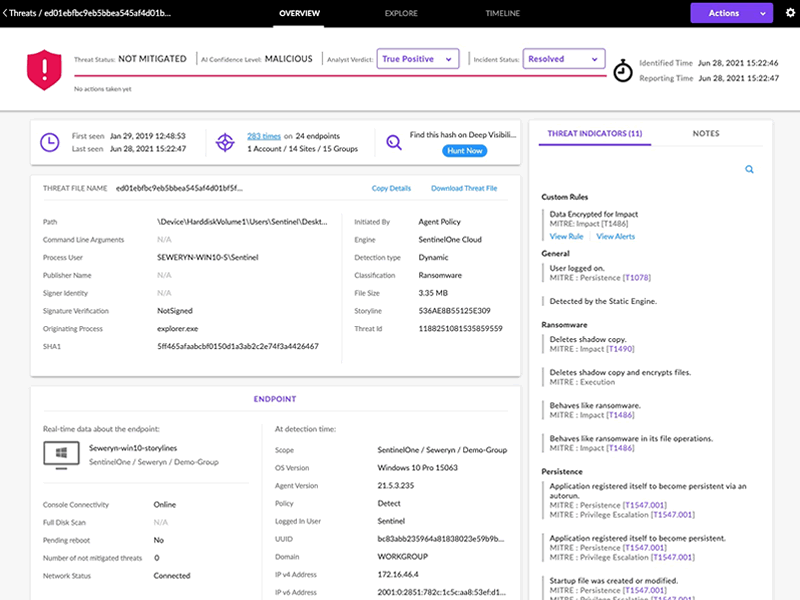Switch to the OVERVIEW tab
The height and width of the screenshot is (600, 800).
(x=299, y=13)
